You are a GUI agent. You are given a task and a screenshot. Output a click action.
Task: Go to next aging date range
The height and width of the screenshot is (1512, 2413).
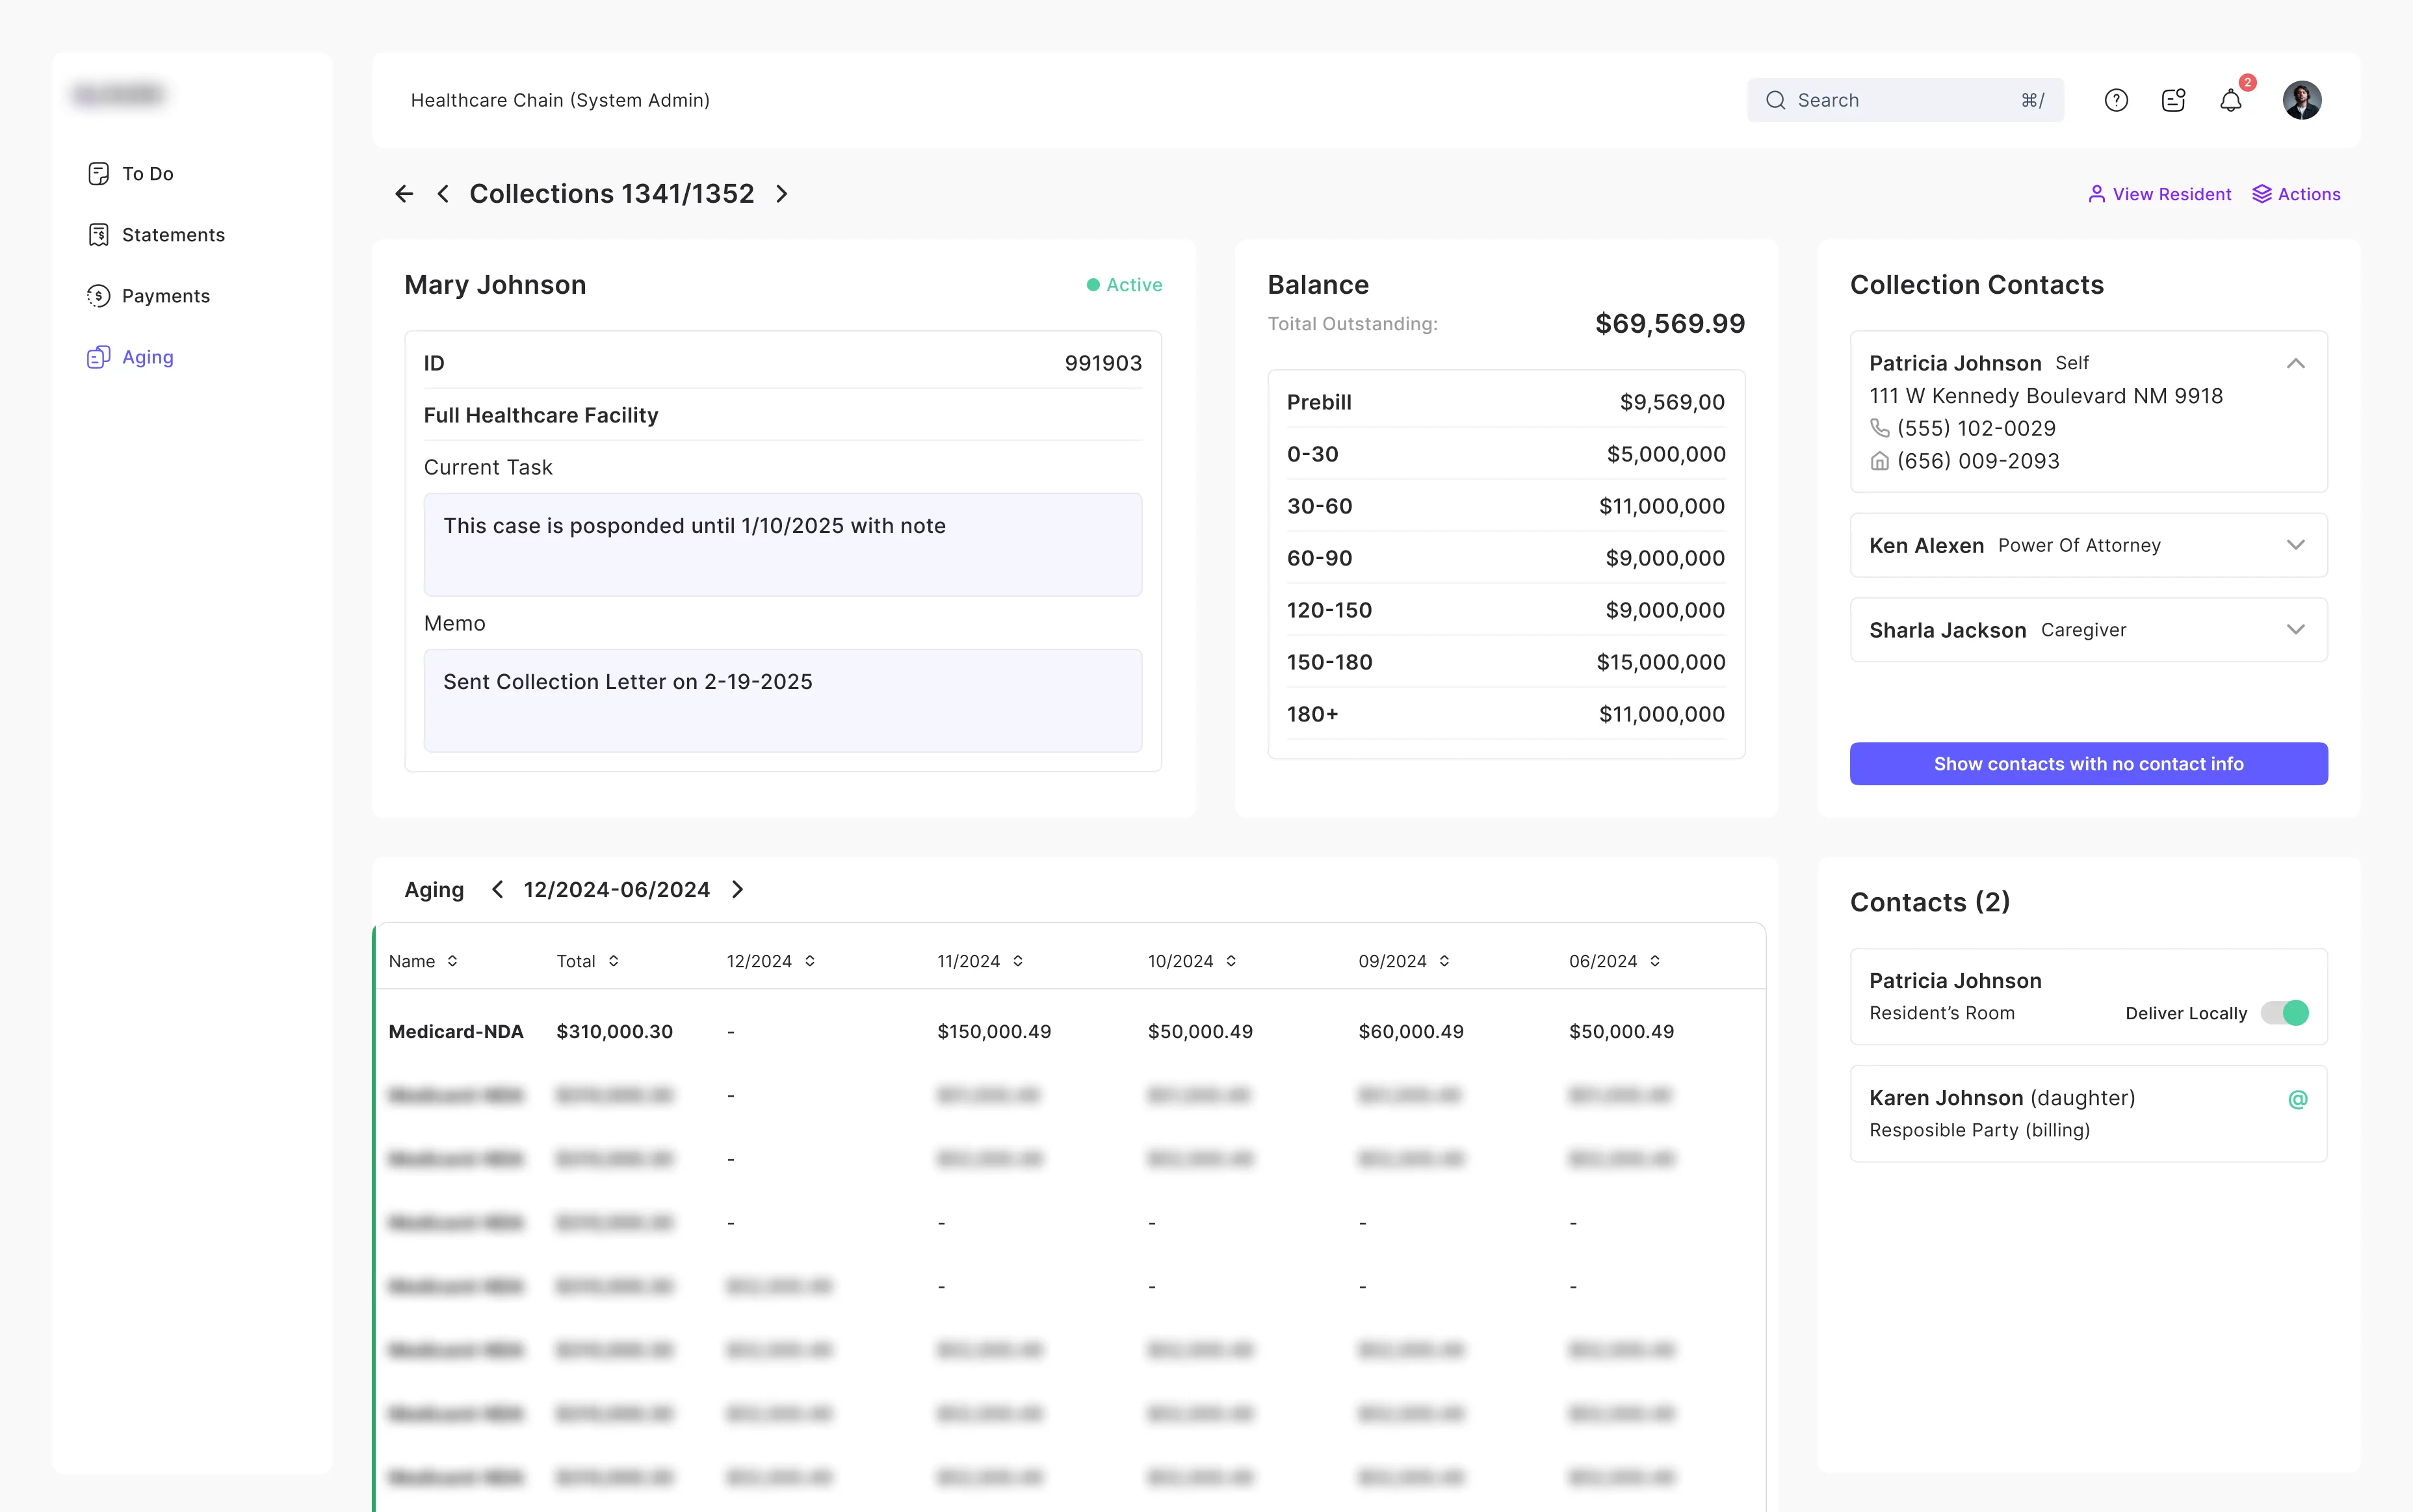(x=737, y=889)
